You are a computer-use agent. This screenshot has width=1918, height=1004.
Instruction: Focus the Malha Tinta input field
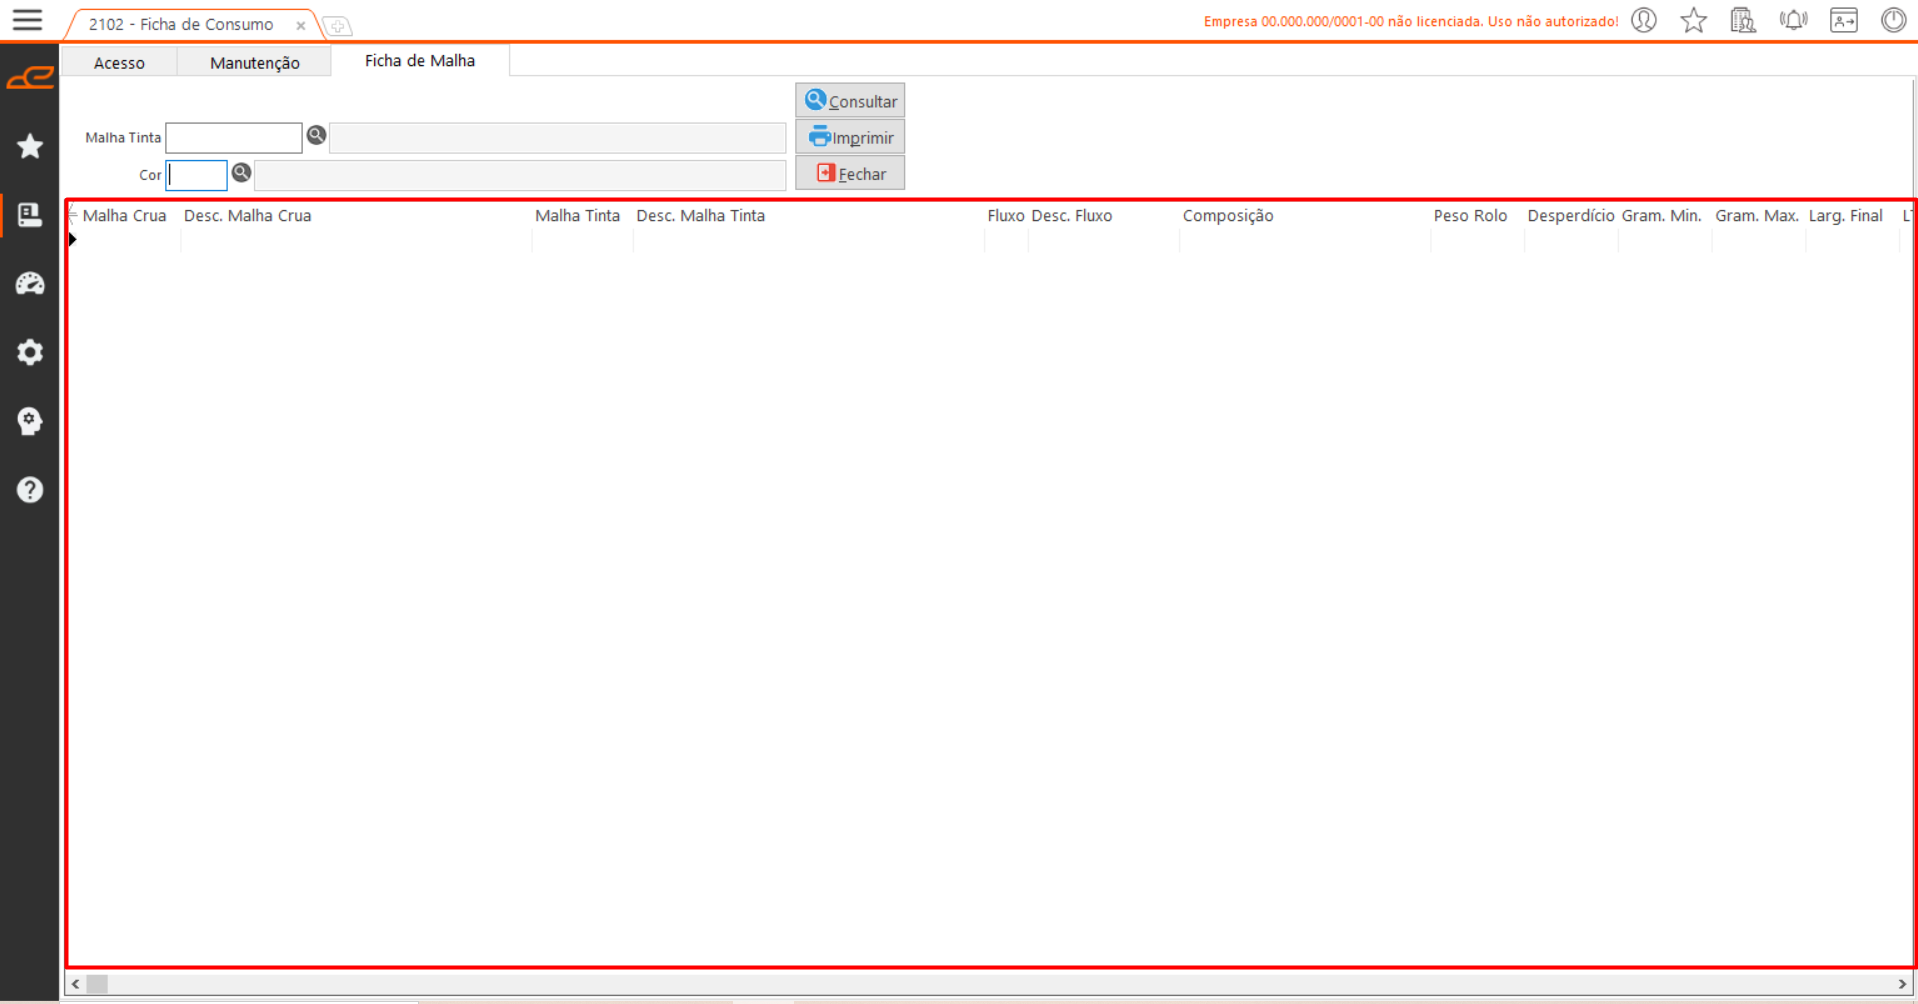pyautogui.click(x=233, y=138)
